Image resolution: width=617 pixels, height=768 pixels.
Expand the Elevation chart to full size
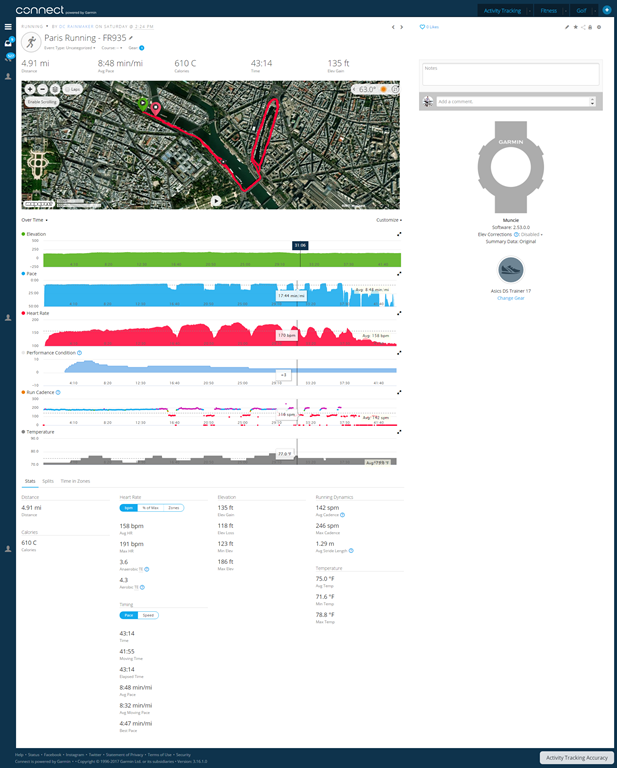[399, 235]
